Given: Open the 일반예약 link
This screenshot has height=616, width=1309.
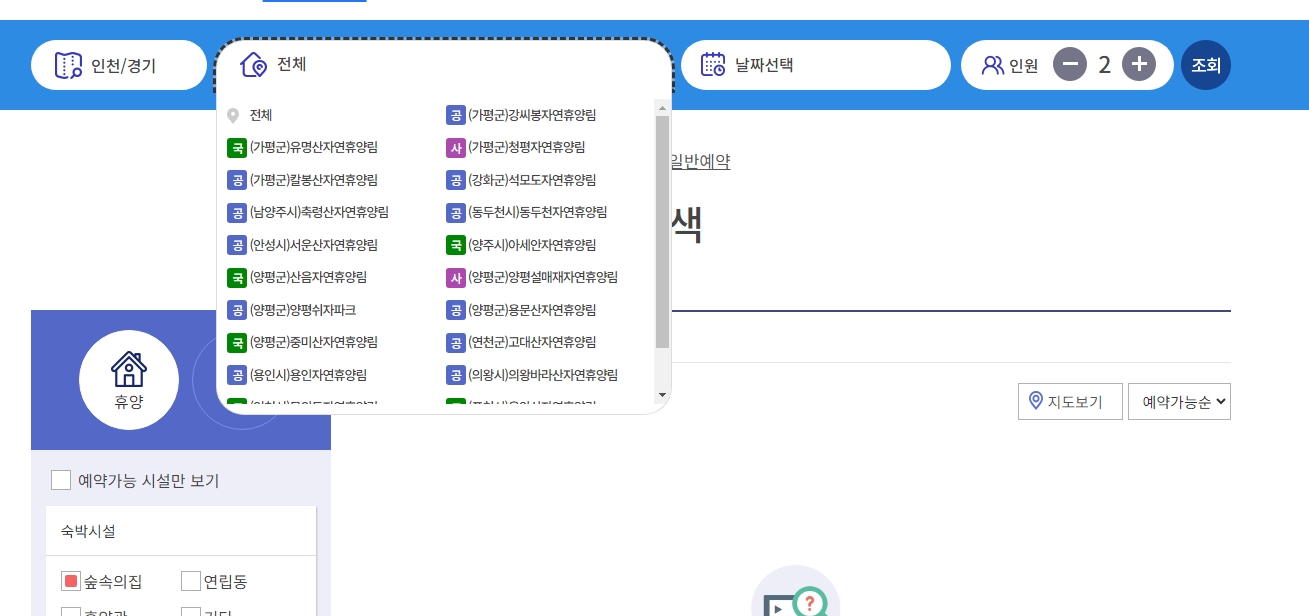Looking at the screenshot, I should 701,162.
